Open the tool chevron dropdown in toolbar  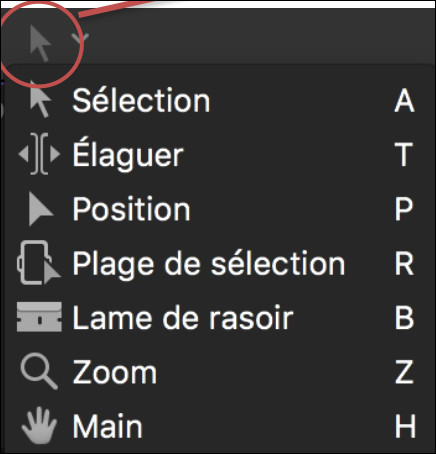80,39
